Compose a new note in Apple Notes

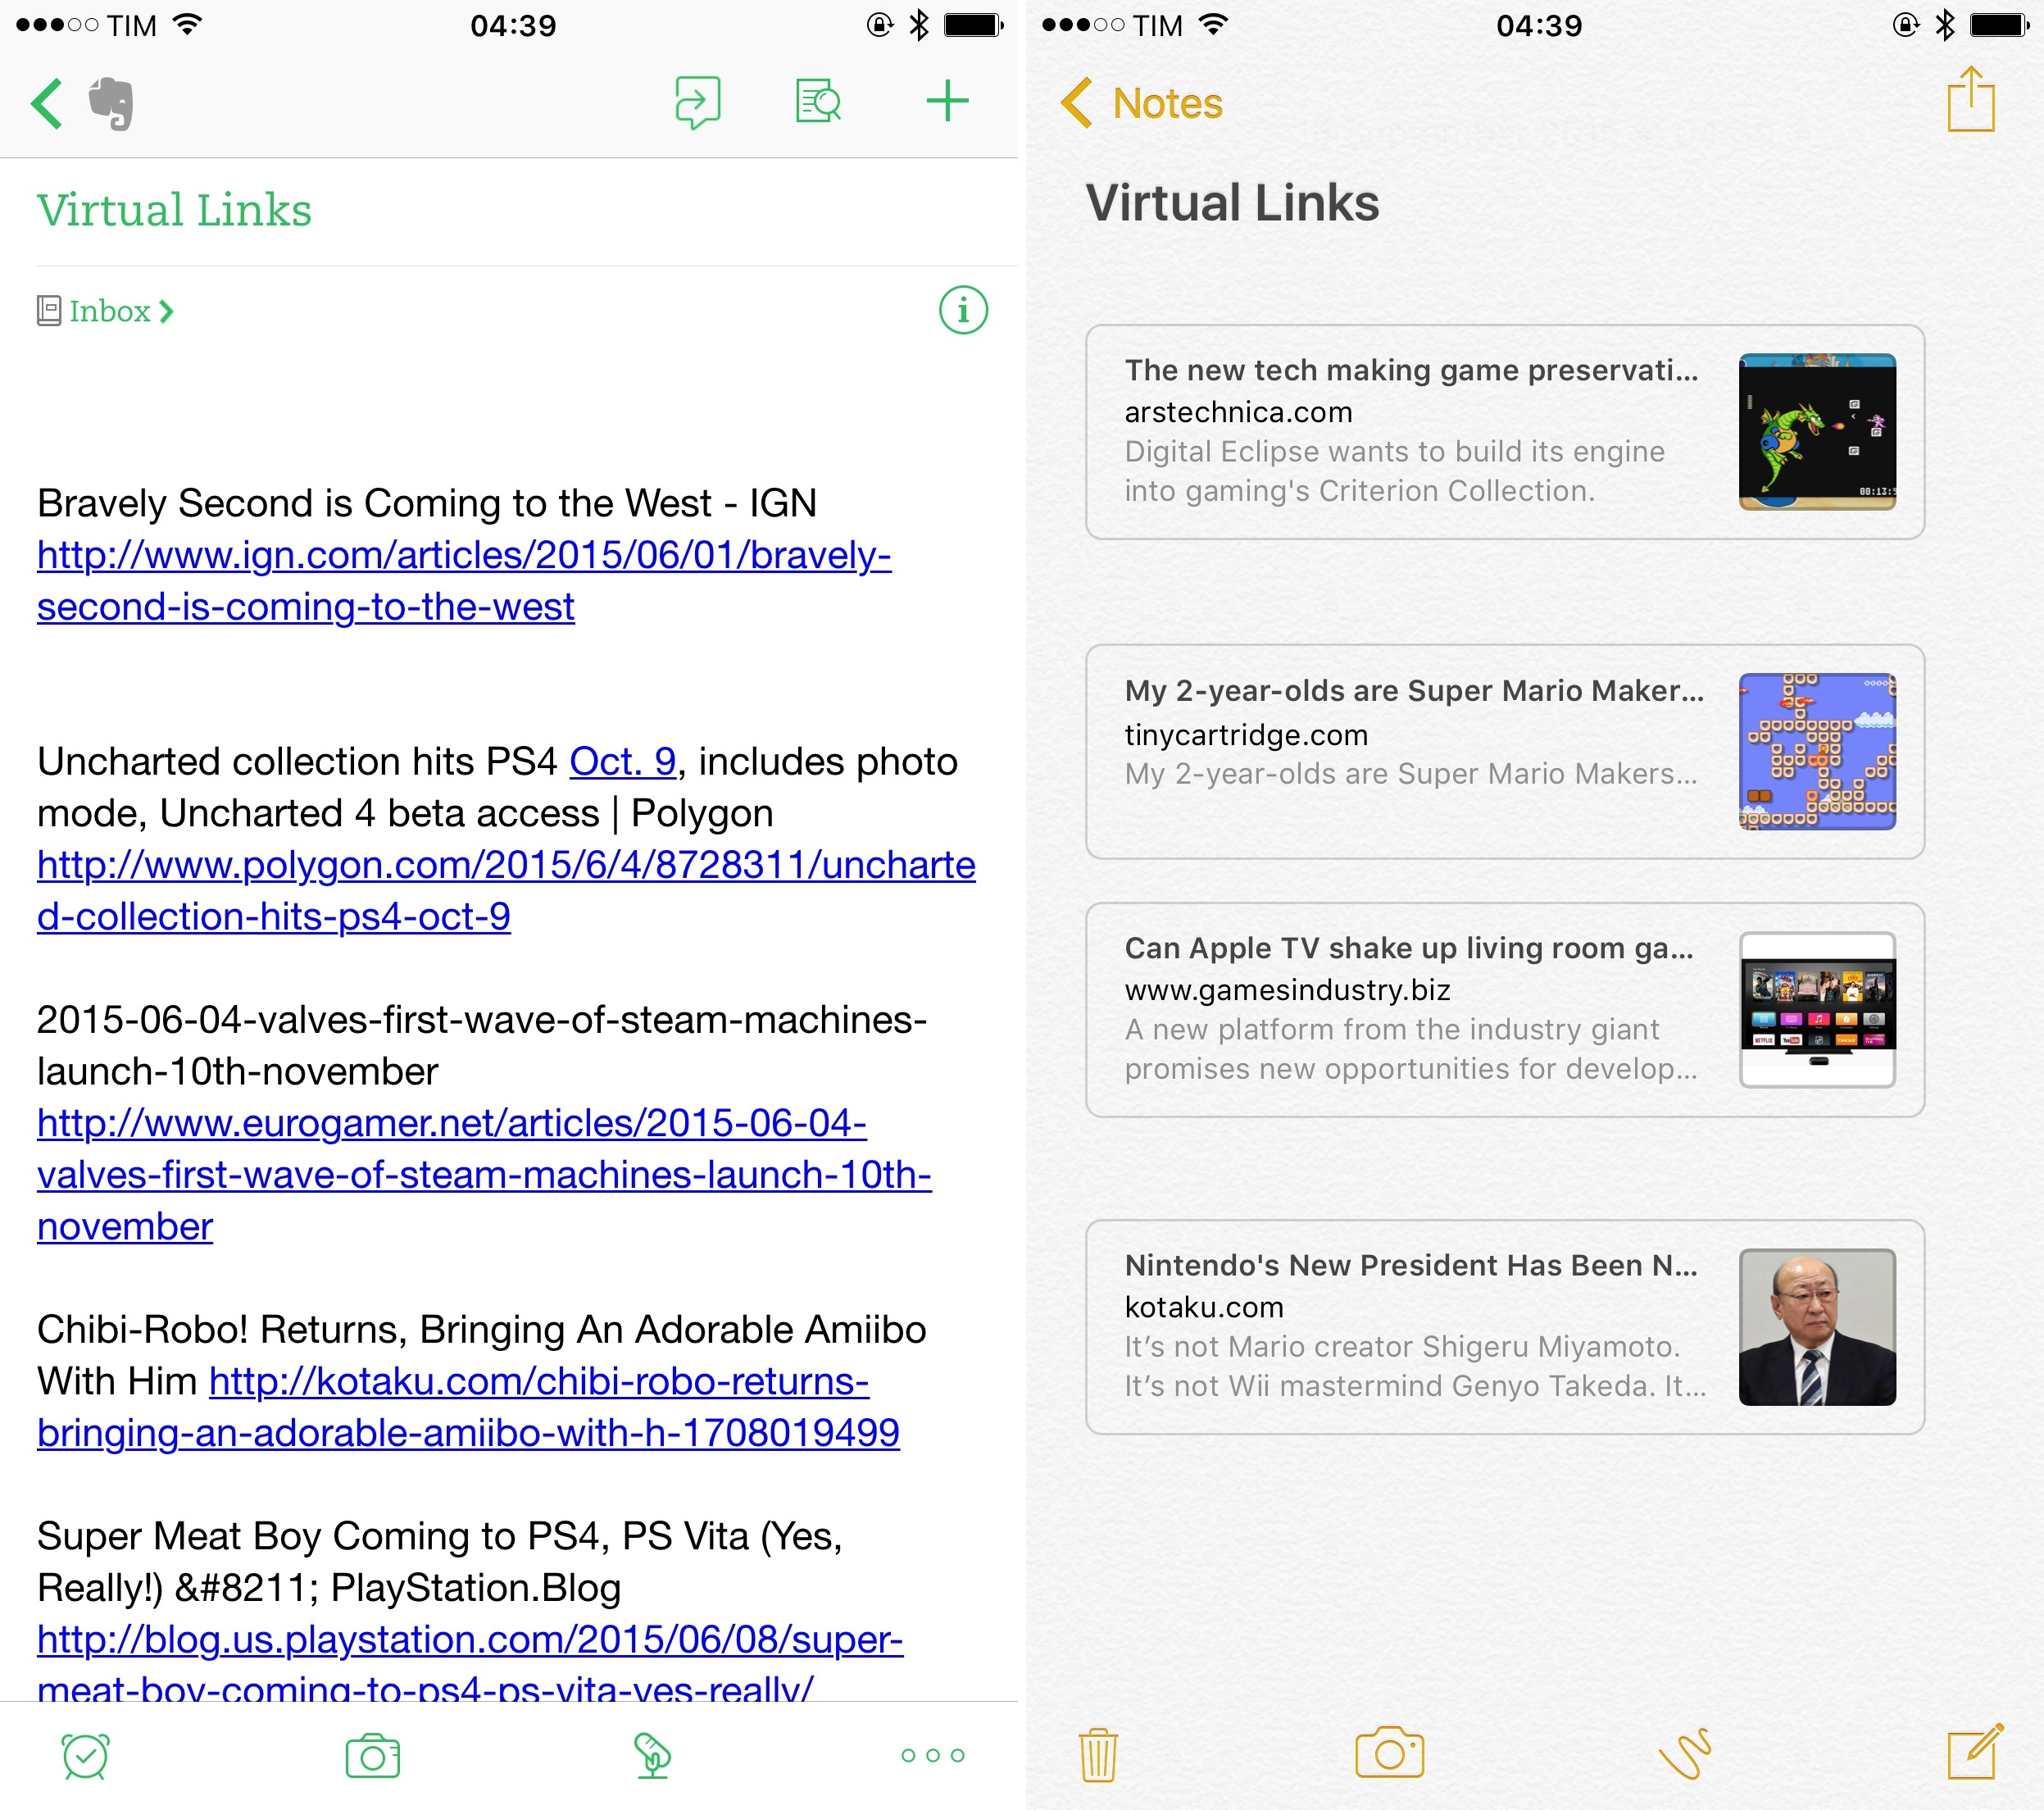[1975, 1751]
